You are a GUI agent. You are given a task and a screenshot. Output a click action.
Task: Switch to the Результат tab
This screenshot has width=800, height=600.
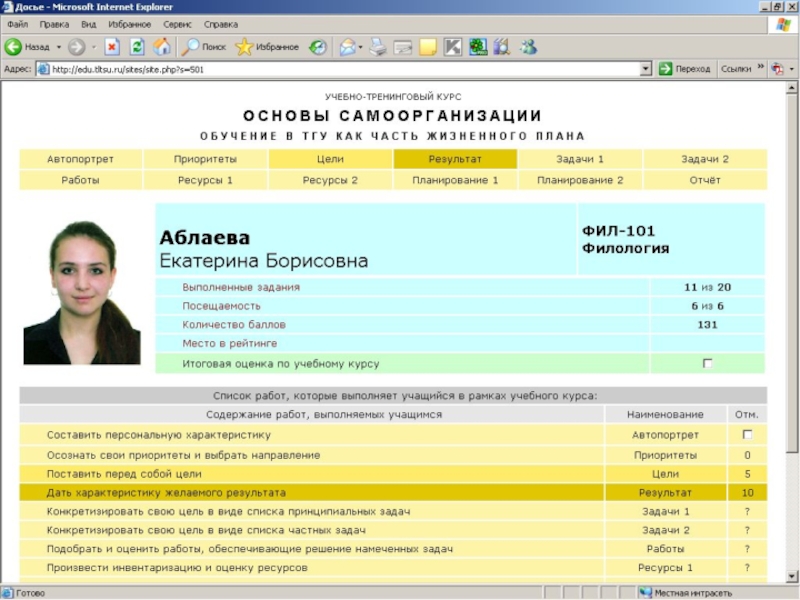[x=455, y=159]
